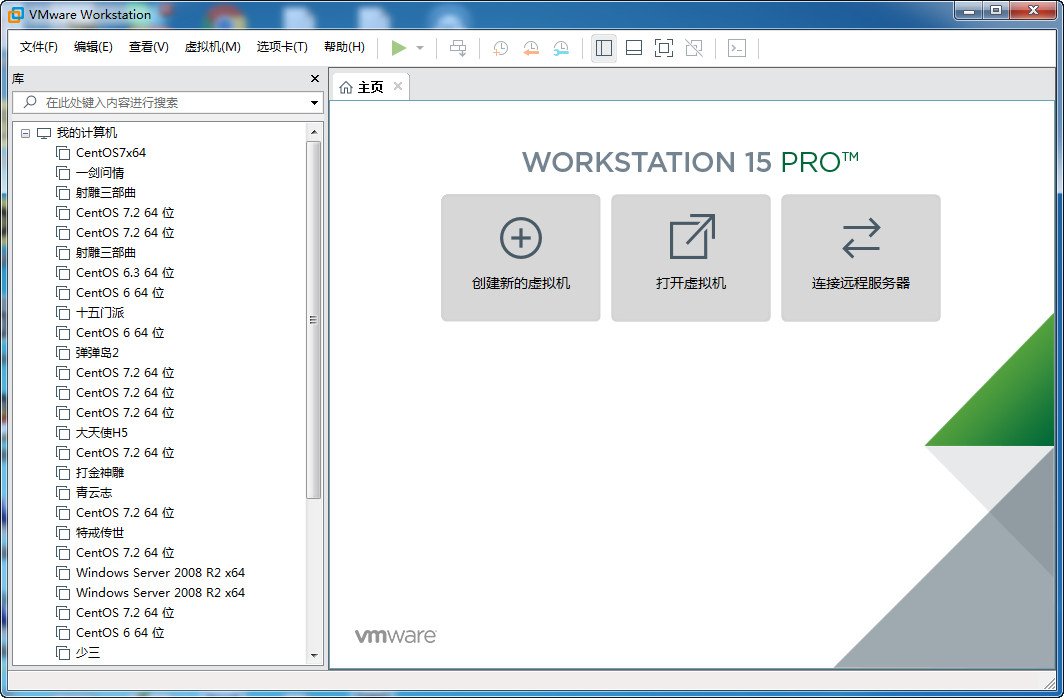Click 创建新的虚拟机 button
1064x698 pixels.
[520, 258]
